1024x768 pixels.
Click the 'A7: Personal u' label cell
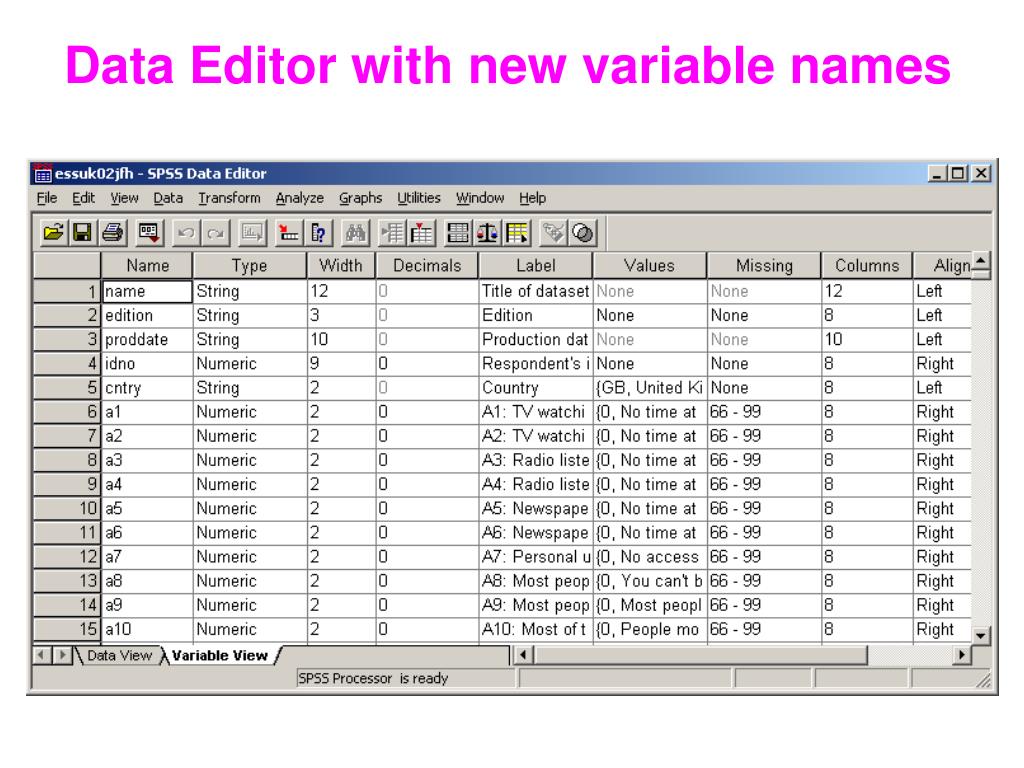point(536,557)
